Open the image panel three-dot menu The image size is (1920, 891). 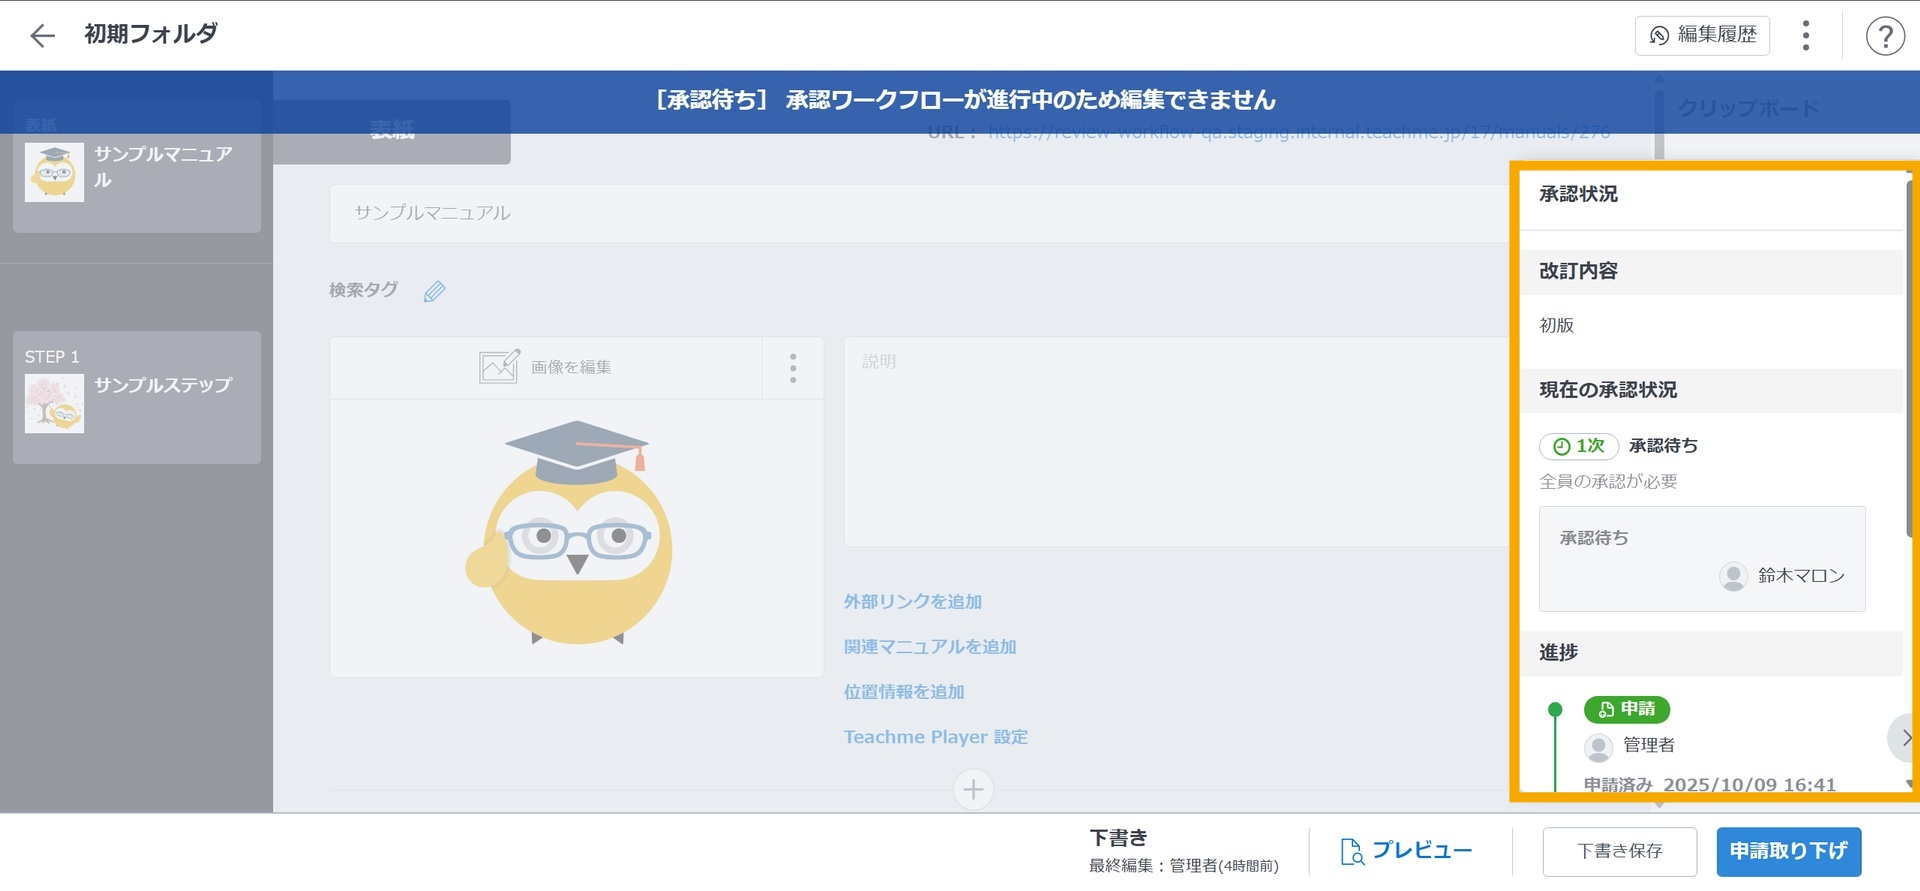click(x=793, y=368)
